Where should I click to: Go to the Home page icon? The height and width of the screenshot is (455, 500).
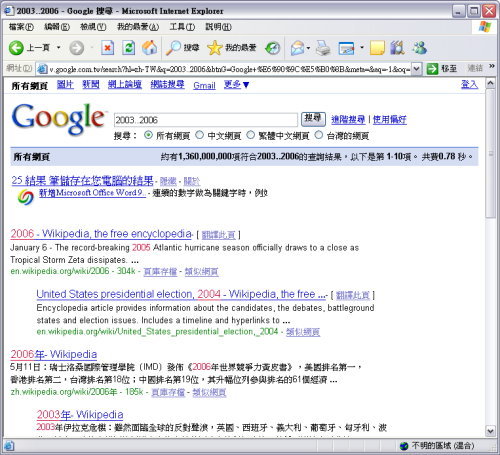(x=149, y=48)
